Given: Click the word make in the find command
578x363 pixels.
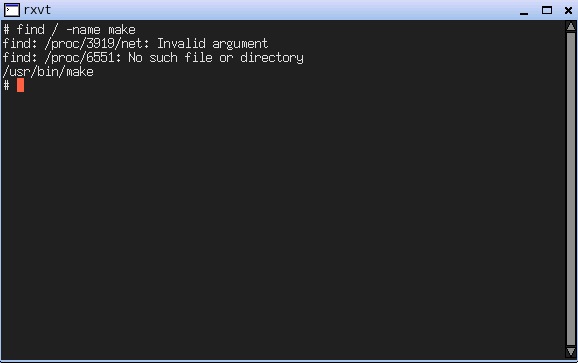Looking at the screenshot, I should [122, 29].
